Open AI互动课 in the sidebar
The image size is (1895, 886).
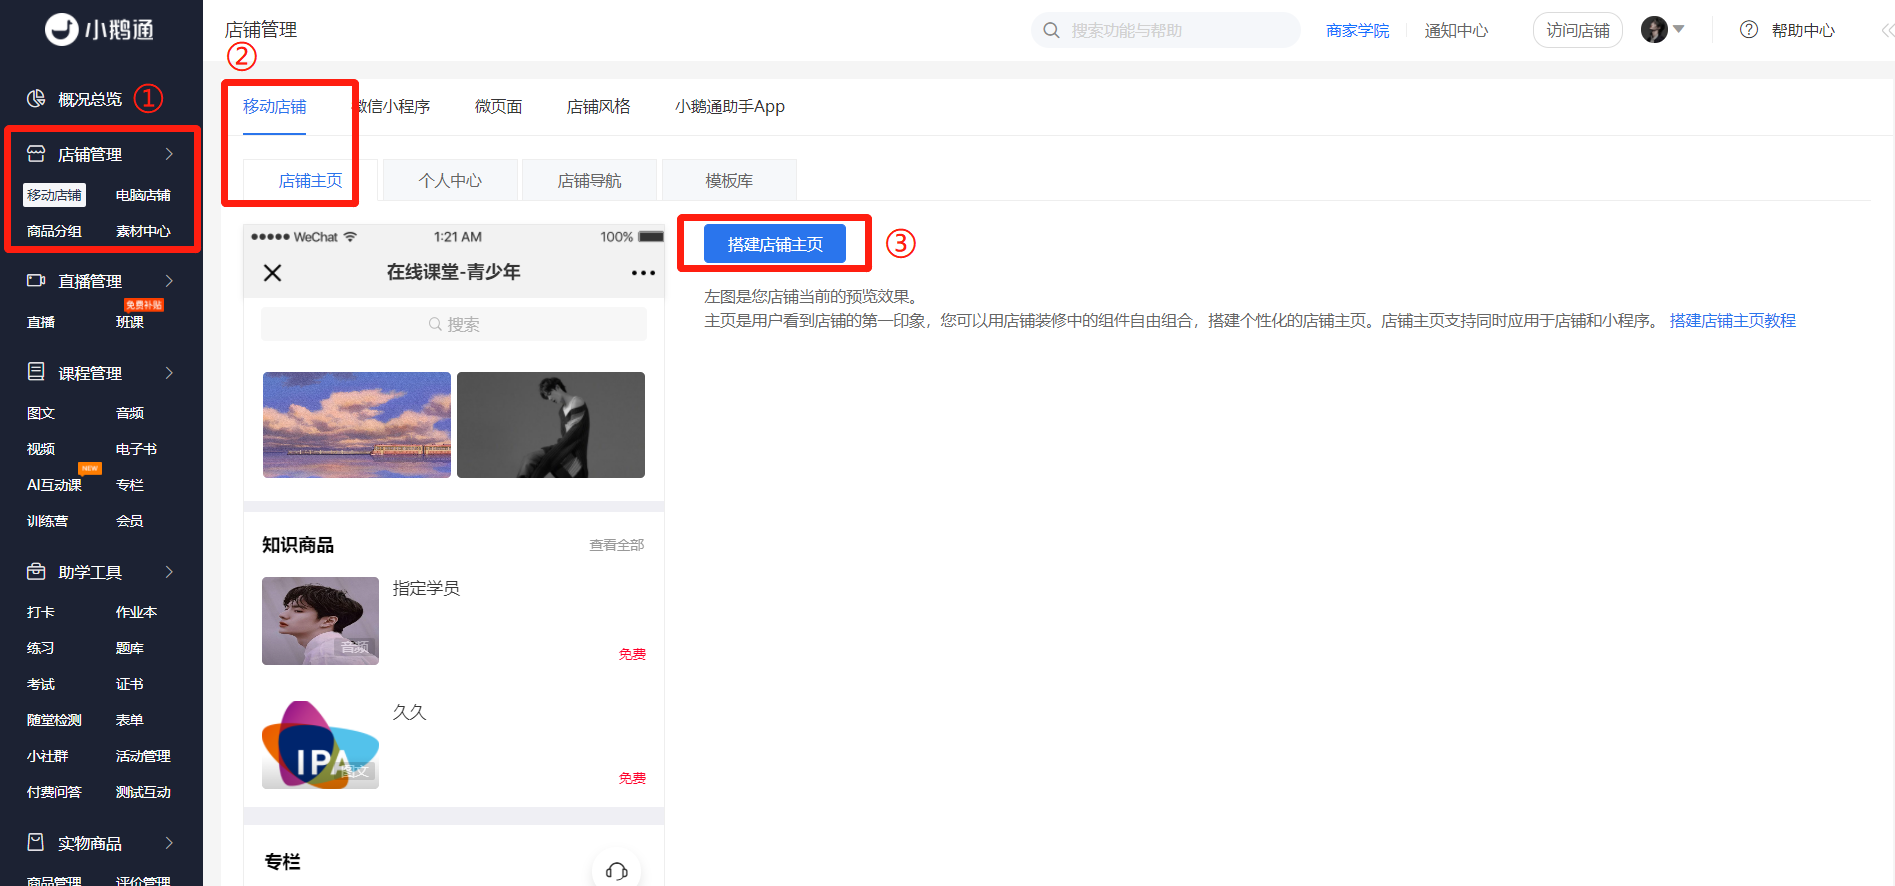[54, 485]
